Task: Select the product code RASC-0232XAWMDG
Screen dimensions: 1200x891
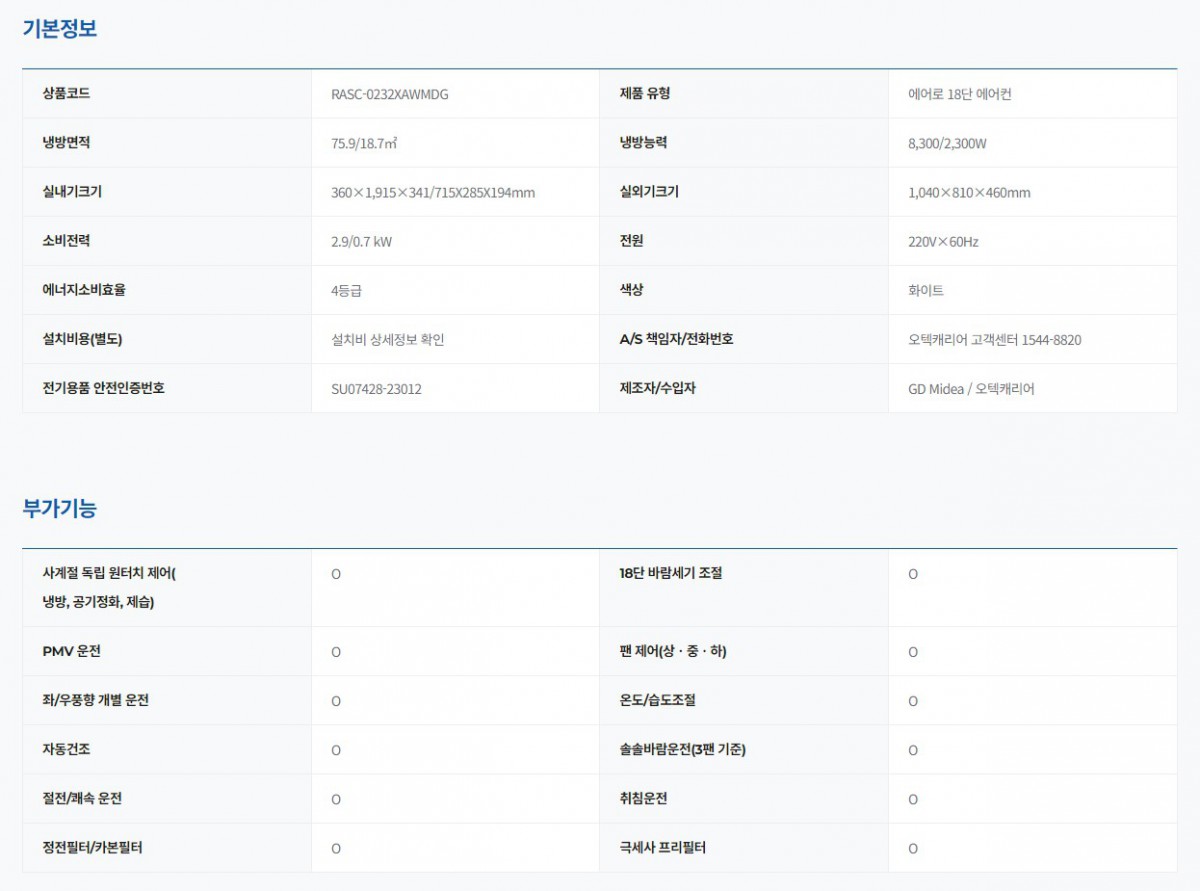Action: pyautogui.click(x=389, y=95)
